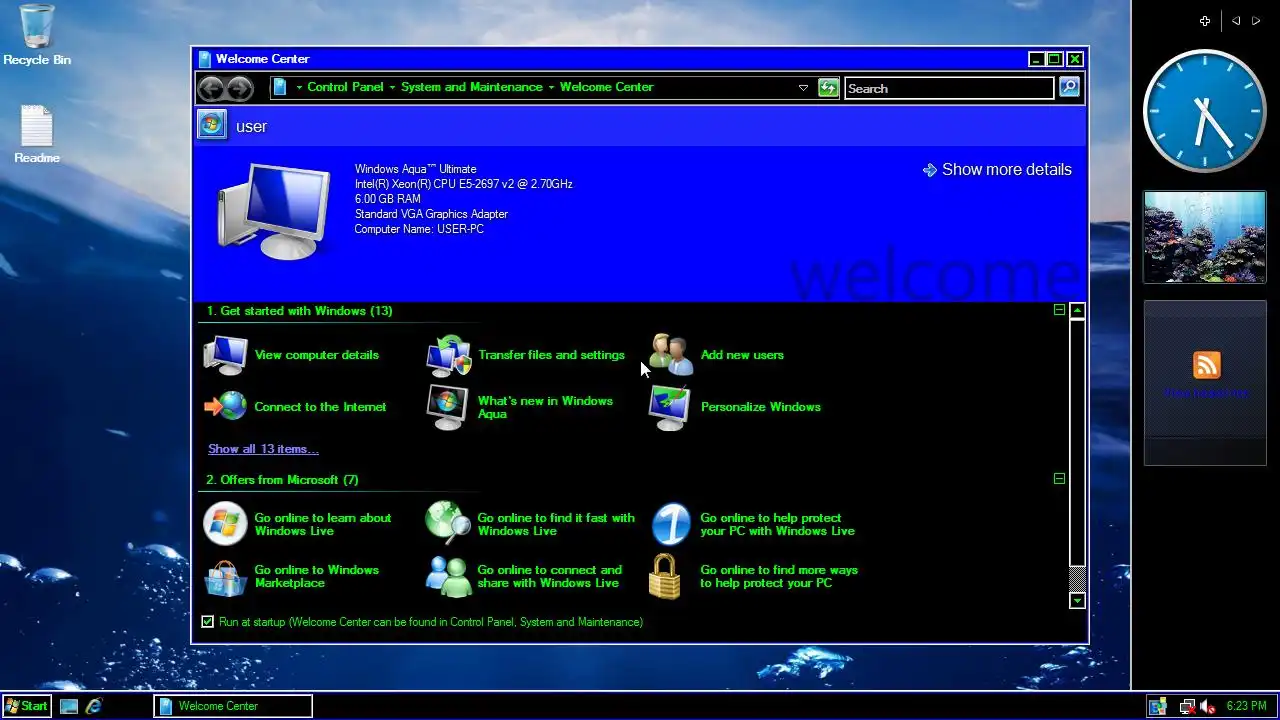Image resolution: width=1280 pixels, height=720 pixels.
Task: Collapse the Offers from Microsoft section
Action: (1059, 479)
